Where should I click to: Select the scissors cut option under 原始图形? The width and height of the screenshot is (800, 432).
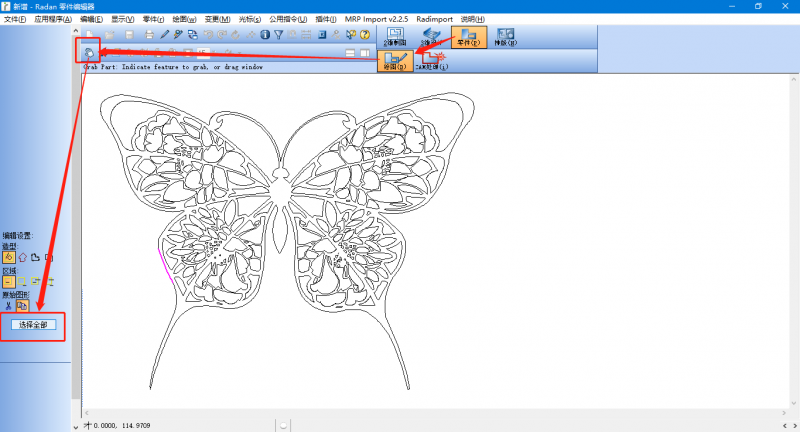[8, 306]
